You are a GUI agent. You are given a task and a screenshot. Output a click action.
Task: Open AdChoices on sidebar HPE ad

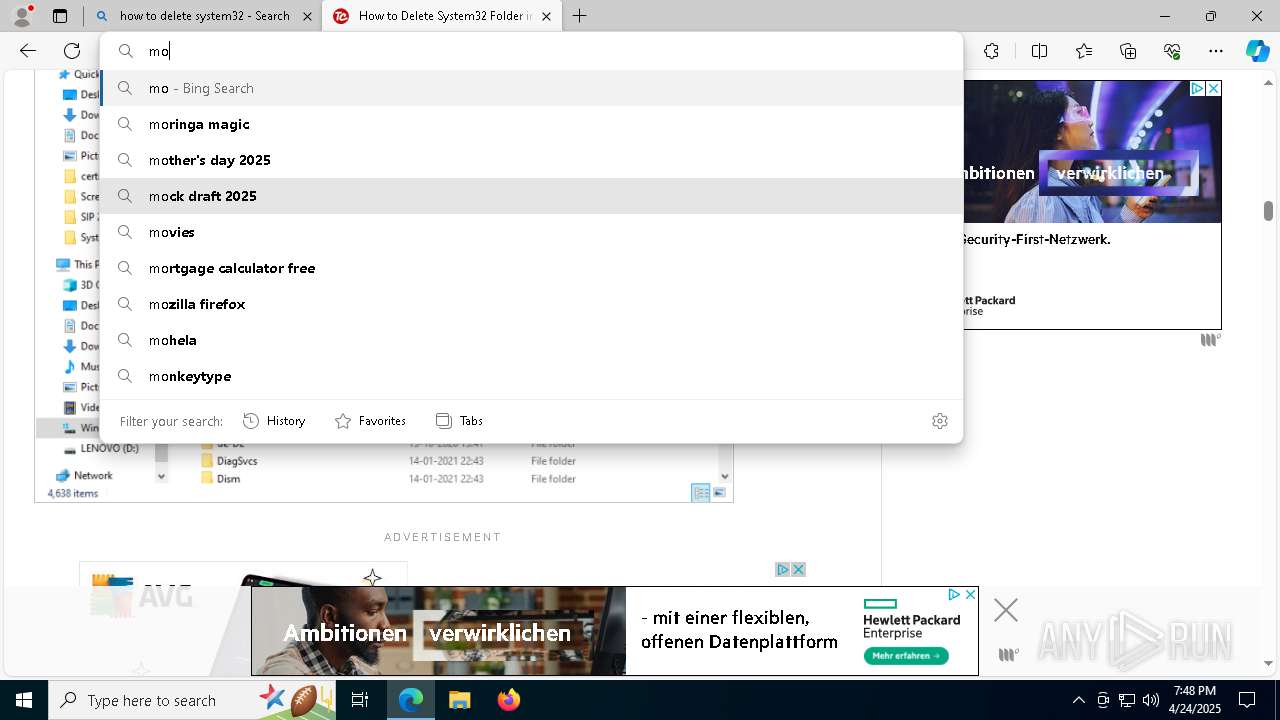pos(1197,89)
